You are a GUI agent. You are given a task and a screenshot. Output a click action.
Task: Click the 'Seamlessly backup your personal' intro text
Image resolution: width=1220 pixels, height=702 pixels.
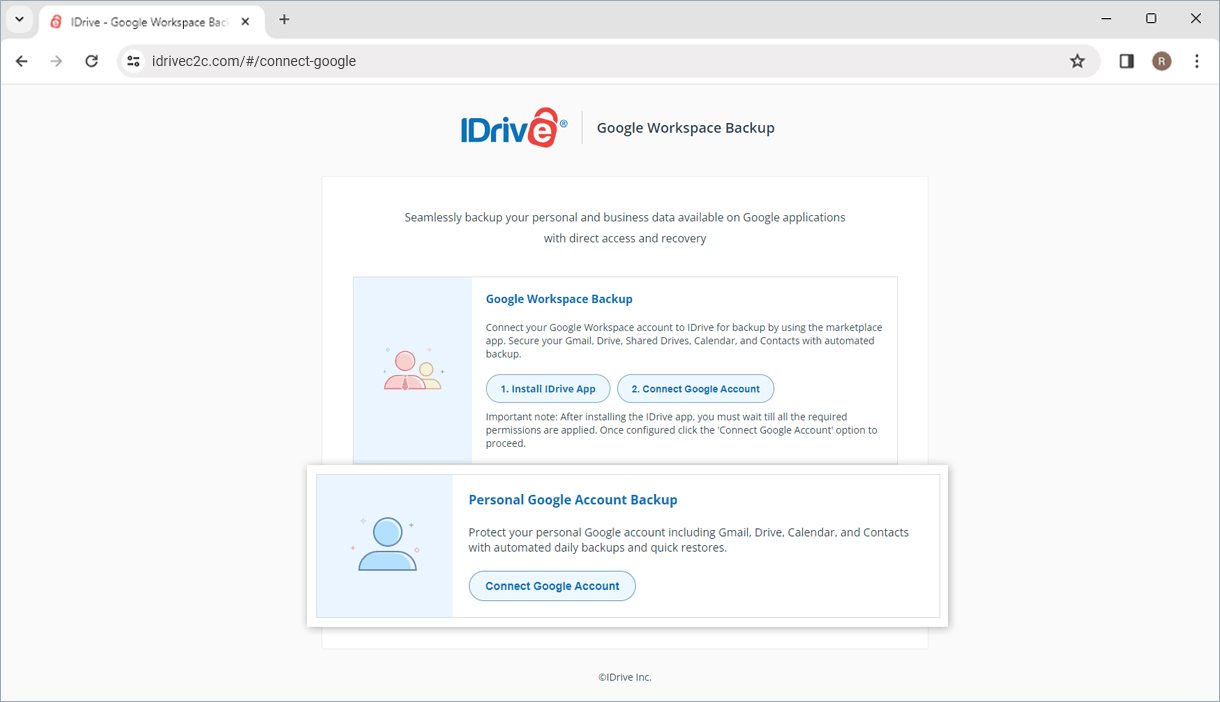(x=625, y=228)
